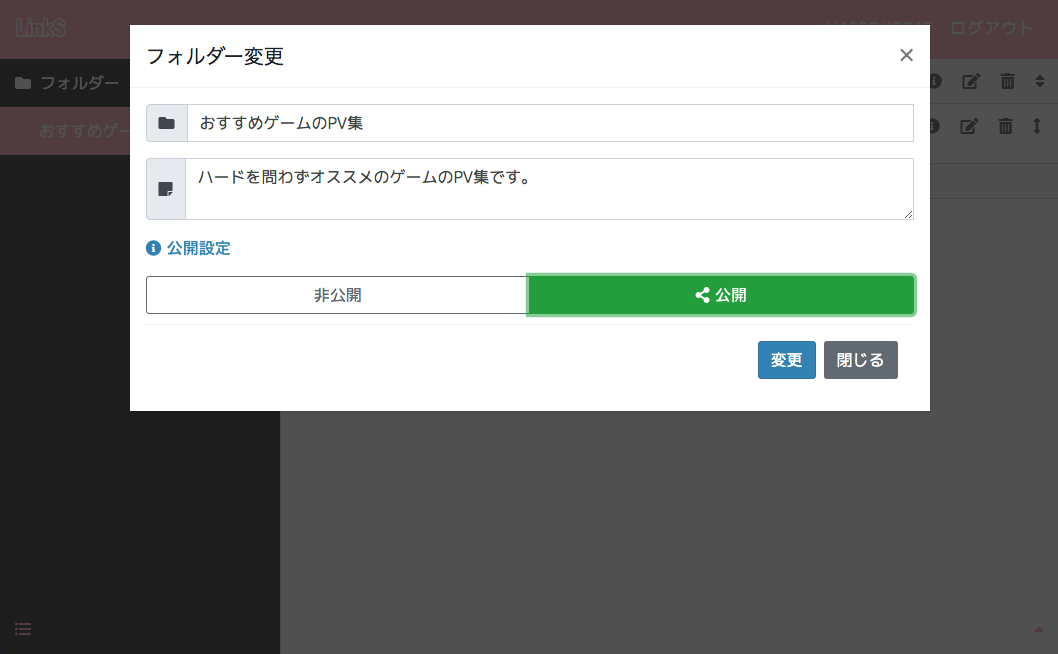Click the trash icon in the header row
1058x654 pixels.
pos(1007,81)
